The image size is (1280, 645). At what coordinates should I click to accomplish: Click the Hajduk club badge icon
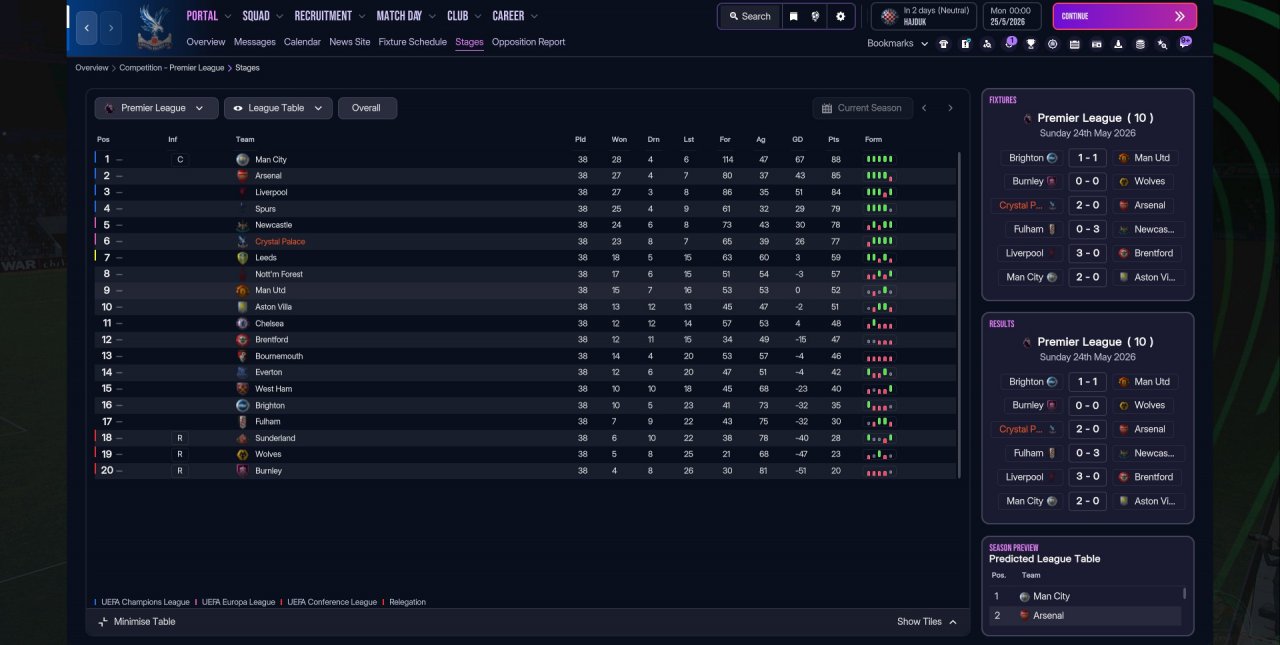click(x=888, y=16)
